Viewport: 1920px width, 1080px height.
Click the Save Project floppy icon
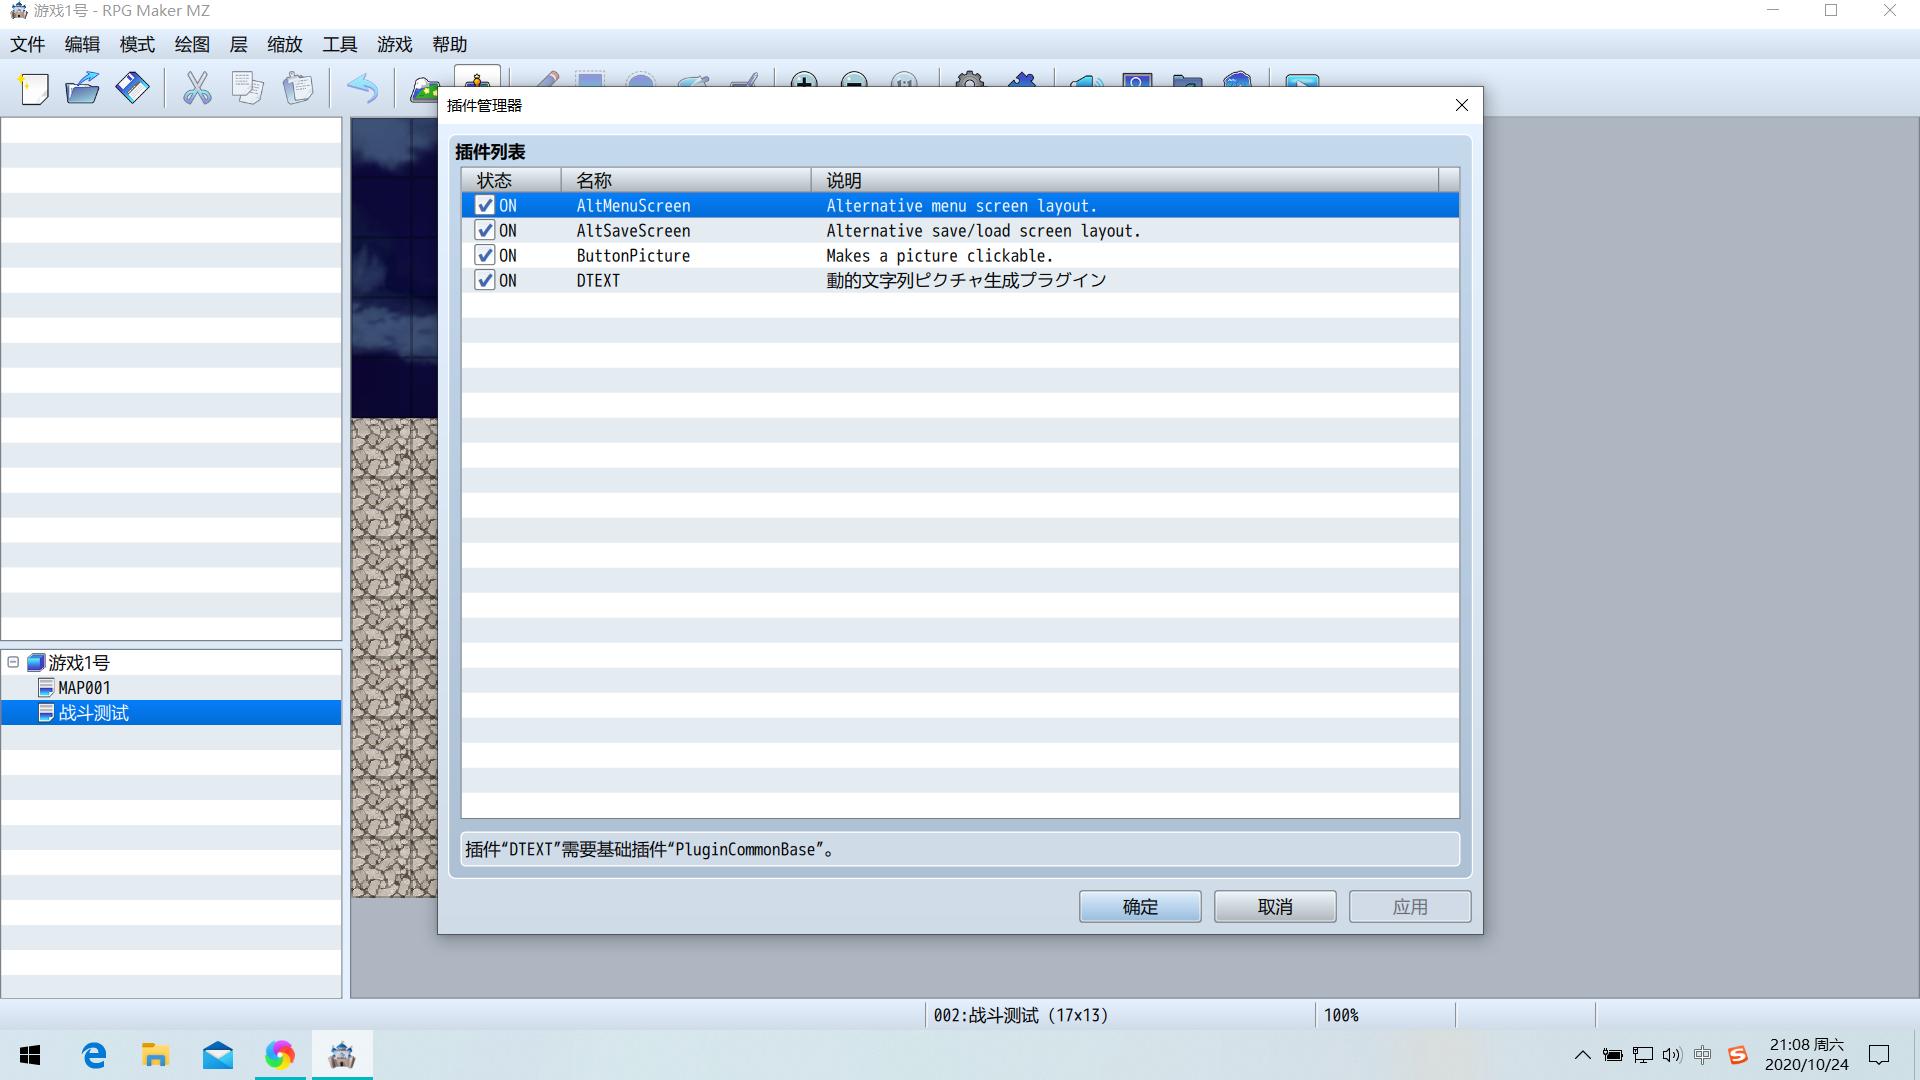tap(132, 89)
